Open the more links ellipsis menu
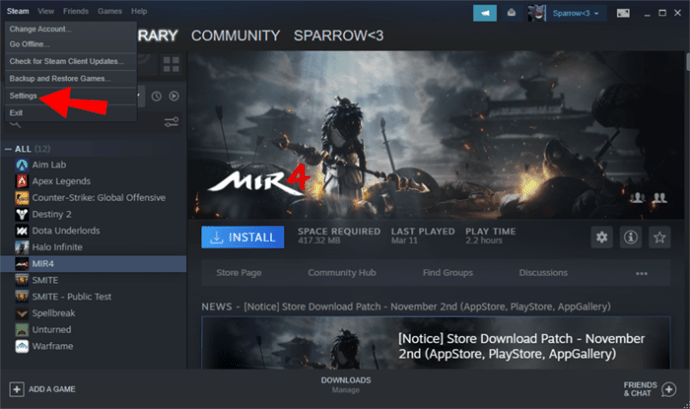The height and width of the screenshot is (409, 690). coord(642,273)
